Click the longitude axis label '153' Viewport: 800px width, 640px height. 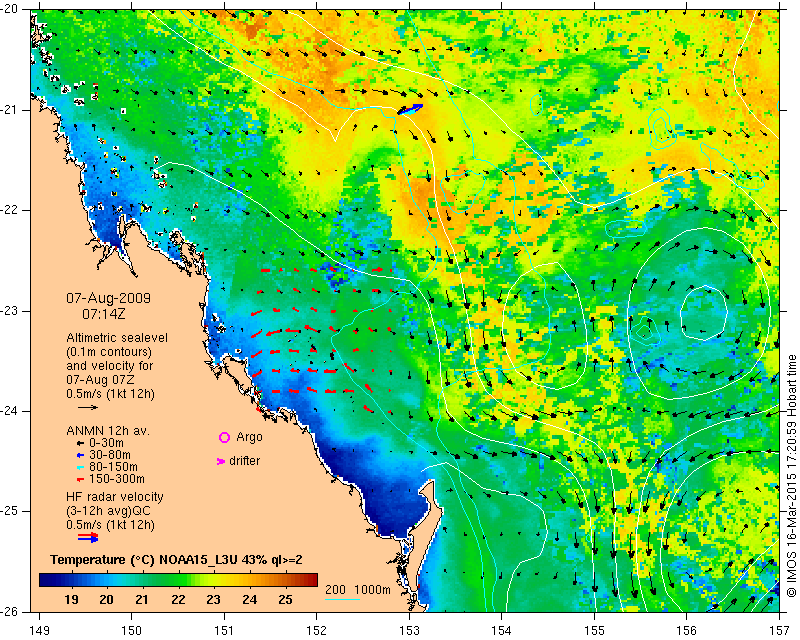tap(409, 631)
